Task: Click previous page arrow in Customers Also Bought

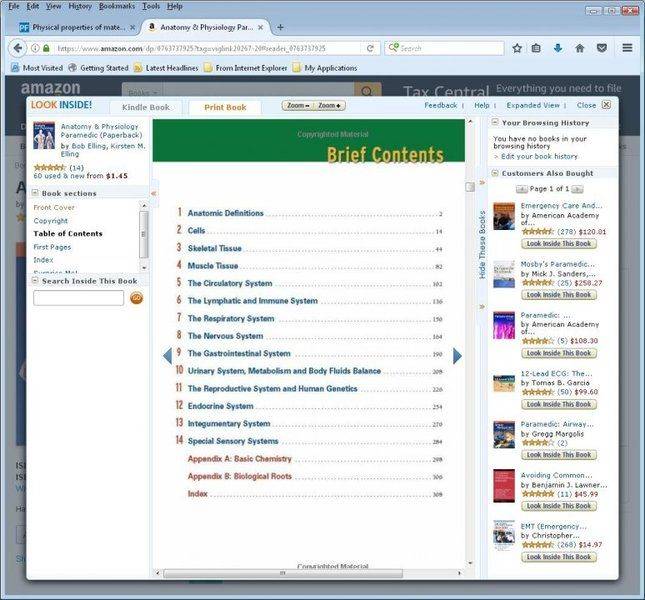Action: [522, 189]
